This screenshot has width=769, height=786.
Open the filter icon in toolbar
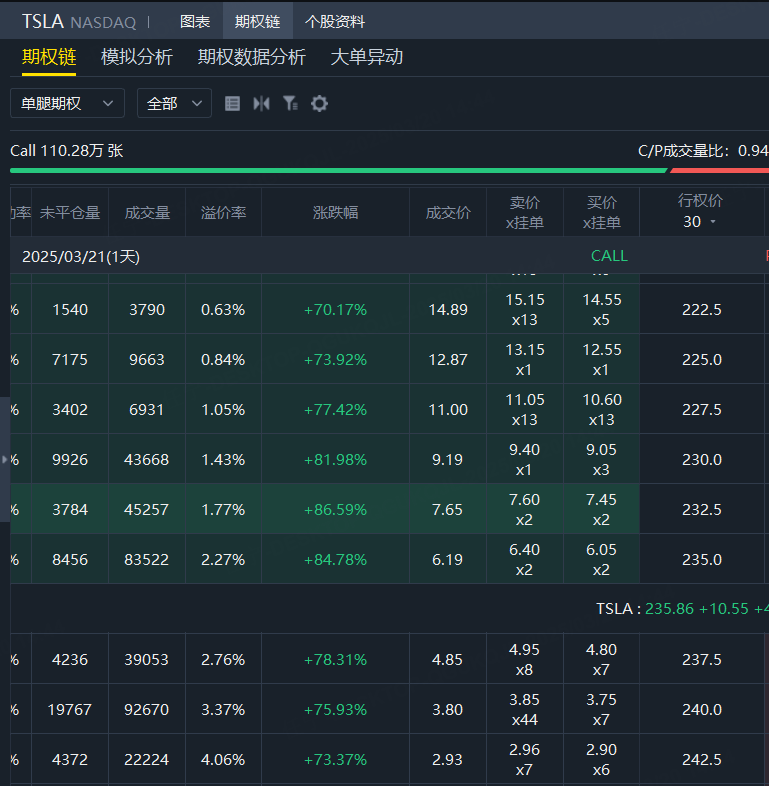(x=290, y=103)
